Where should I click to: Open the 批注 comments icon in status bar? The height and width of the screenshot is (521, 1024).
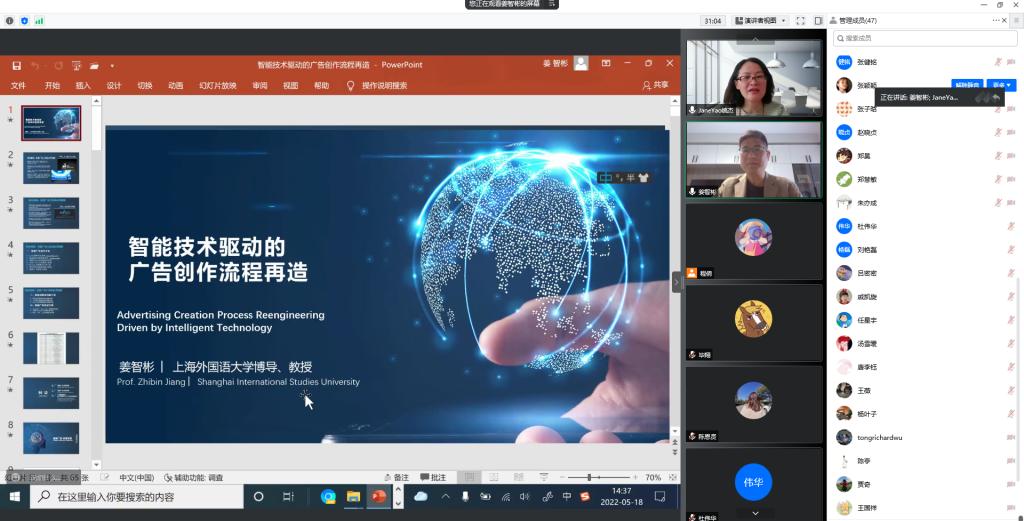(x=432, y=477)
